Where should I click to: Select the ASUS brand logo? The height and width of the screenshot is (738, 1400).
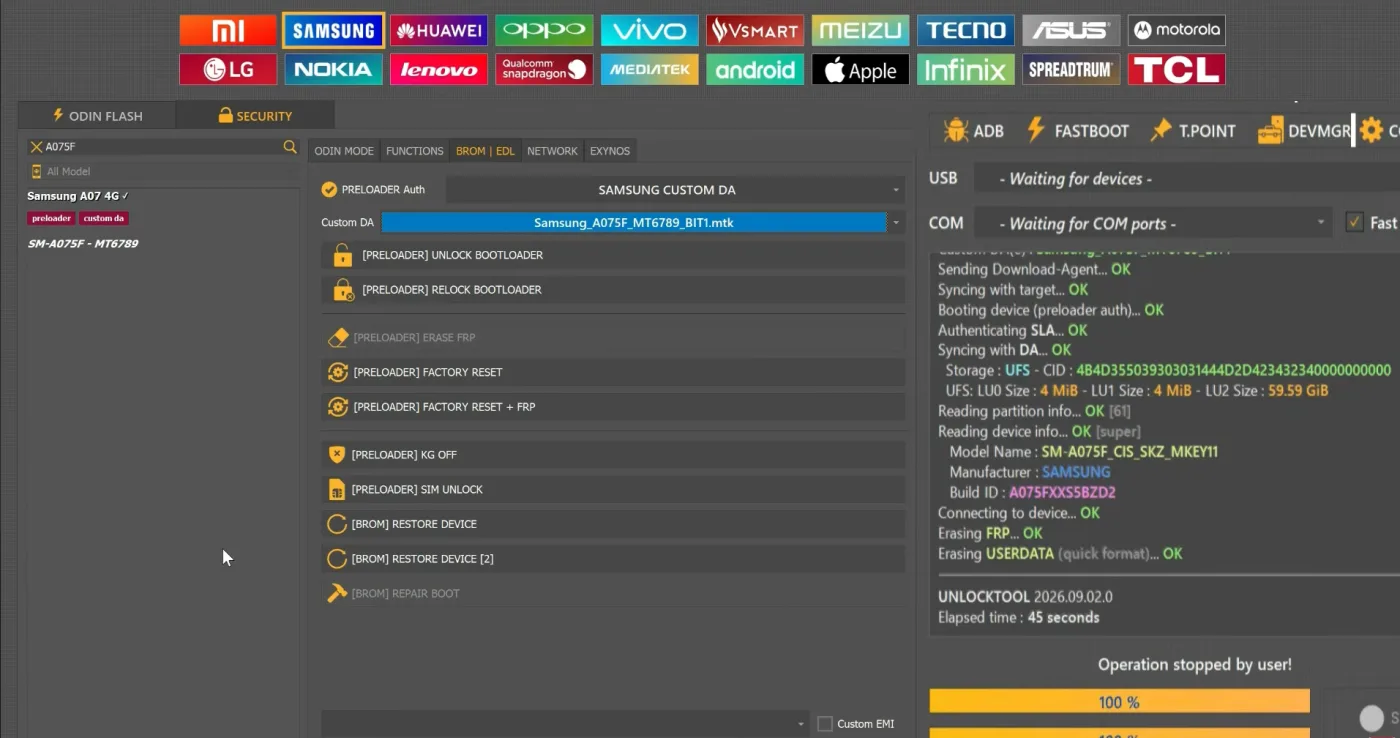pos(1071,30)
